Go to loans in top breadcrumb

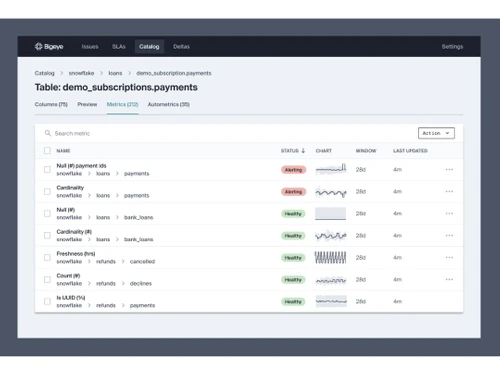(115, 73)
